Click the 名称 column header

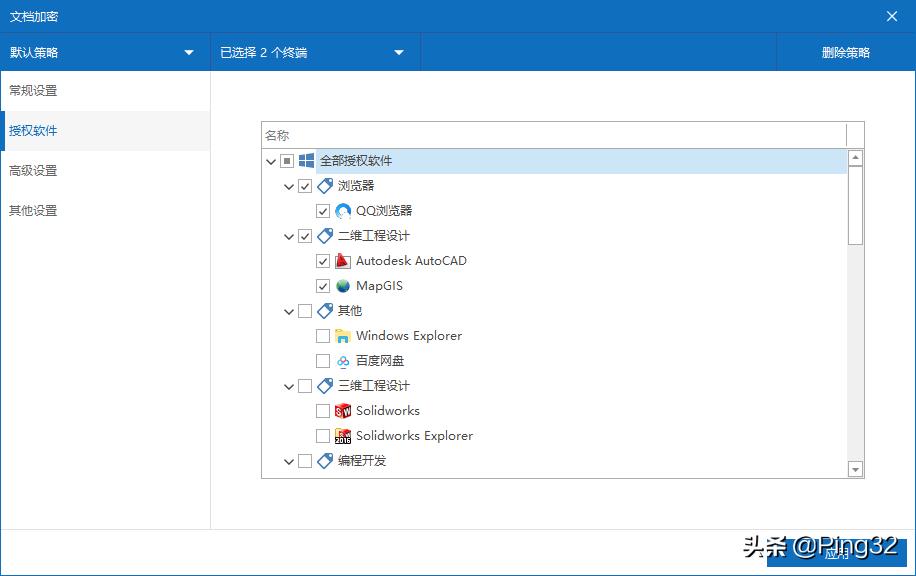(278, 135)
